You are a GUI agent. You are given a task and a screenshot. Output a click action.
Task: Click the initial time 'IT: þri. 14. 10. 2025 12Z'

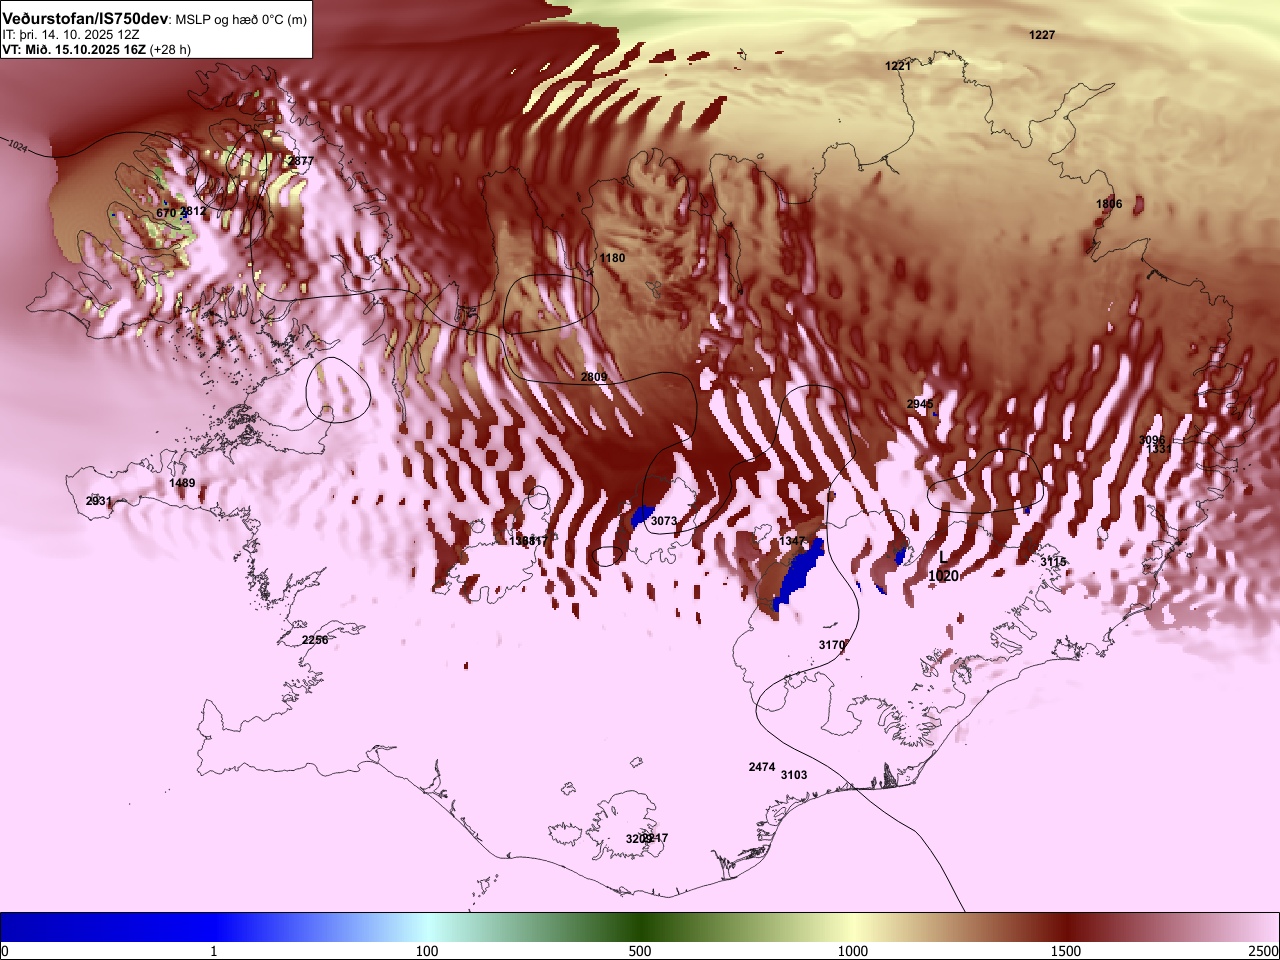(70, 35)
